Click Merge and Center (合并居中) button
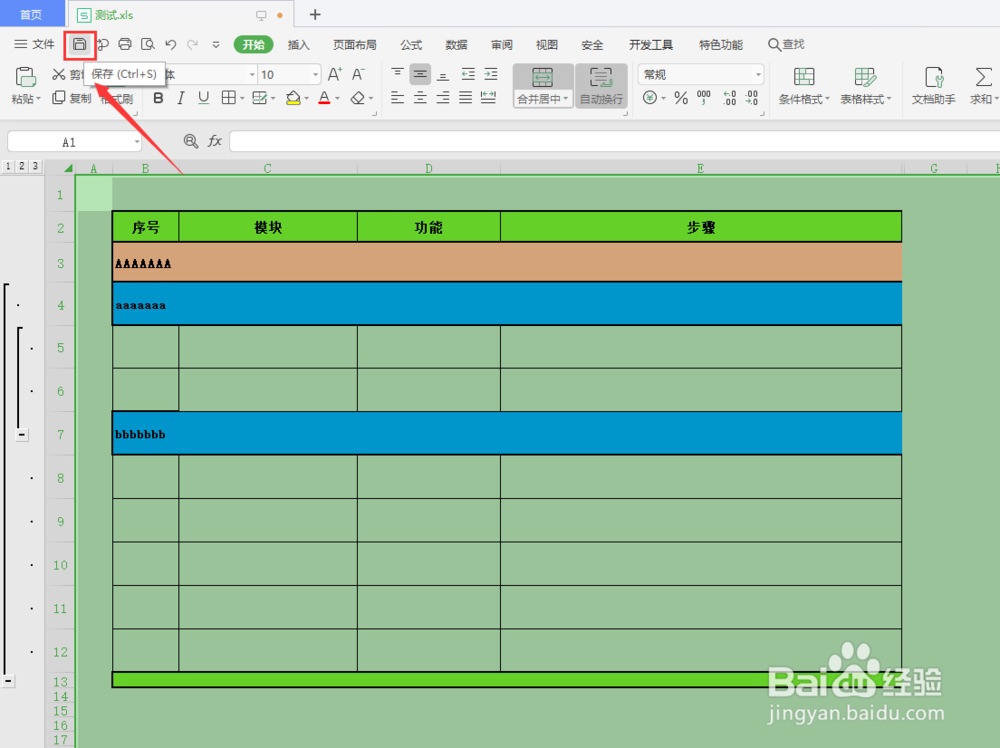The image size is (1000, 748). coord(543,86)
